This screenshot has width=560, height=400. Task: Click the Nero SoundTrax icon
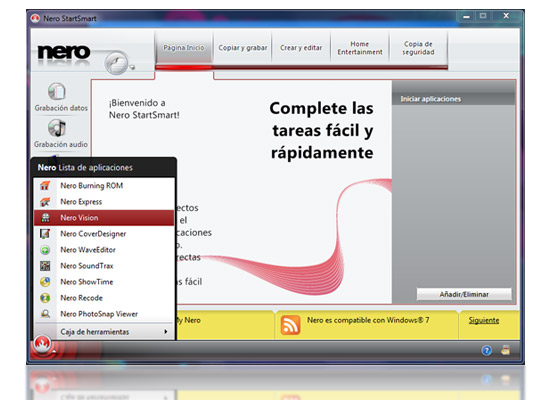[45, 266]
